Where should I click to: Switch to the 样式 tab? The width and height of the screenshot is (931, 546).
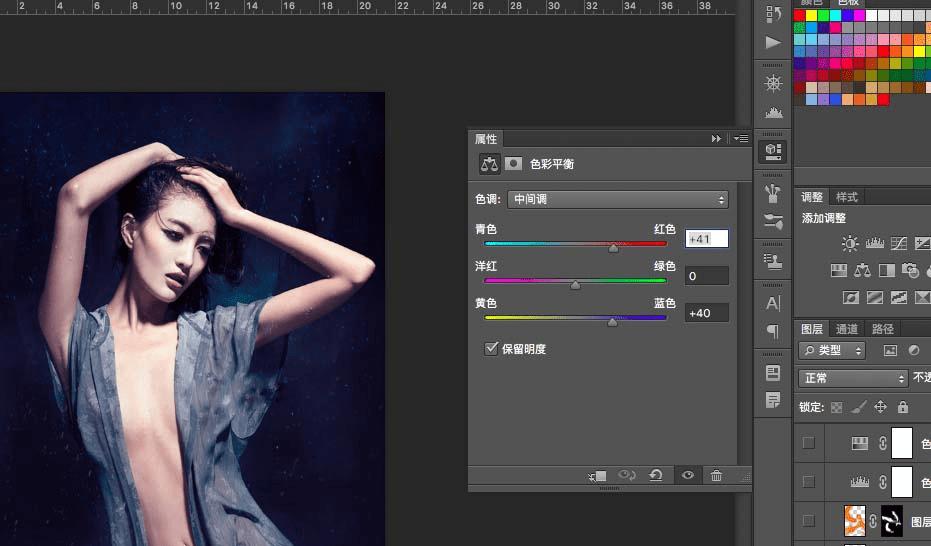847,197
